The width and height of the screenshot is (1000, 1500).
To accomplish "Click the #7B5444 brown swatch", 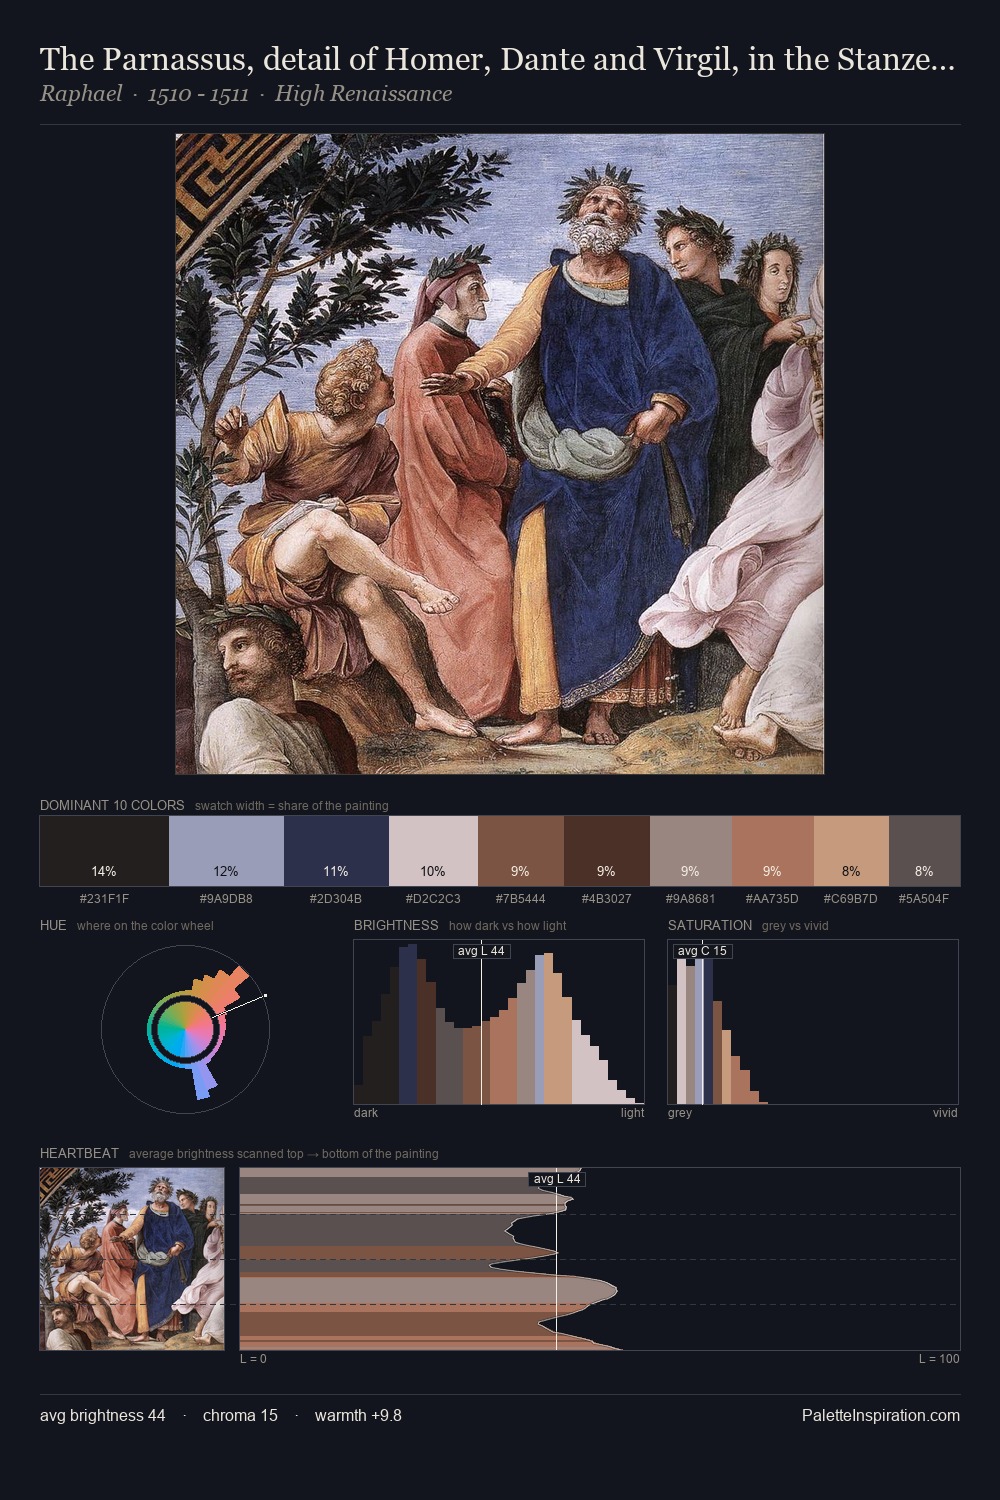I will pyautogui.click(x=521, y=851).
